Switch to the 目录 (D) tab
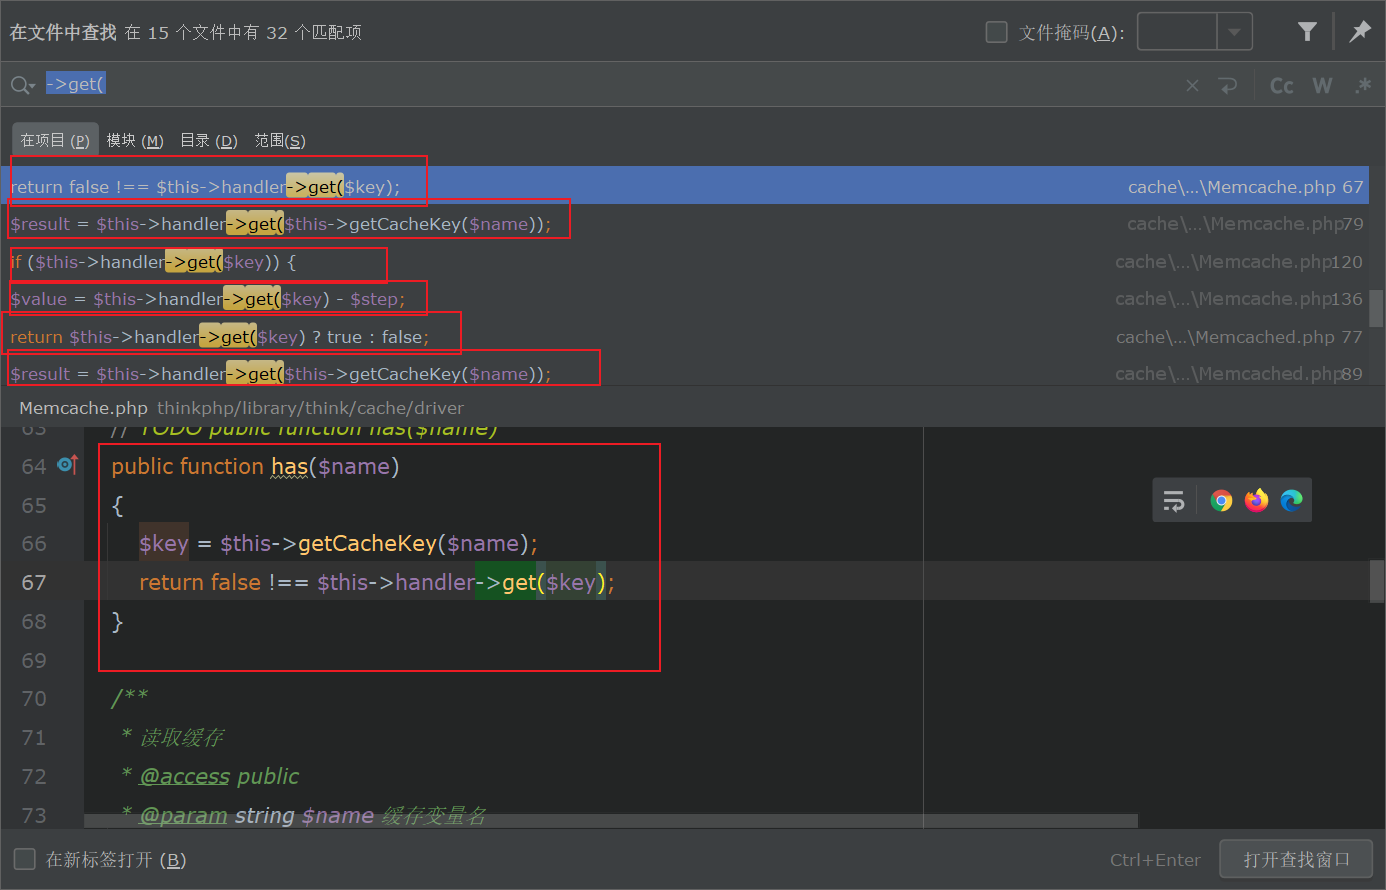 pos(208,141)
